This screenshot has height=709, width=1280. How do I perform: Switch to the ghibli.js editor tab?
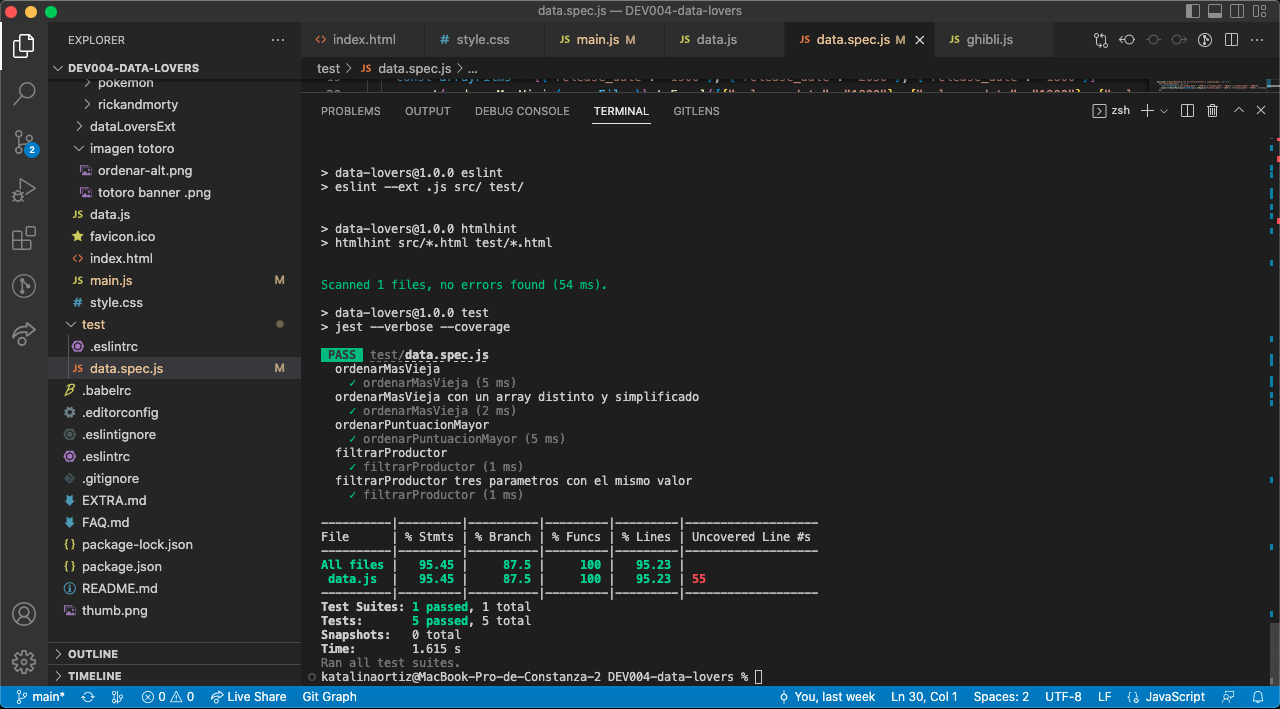pos(989,40)
